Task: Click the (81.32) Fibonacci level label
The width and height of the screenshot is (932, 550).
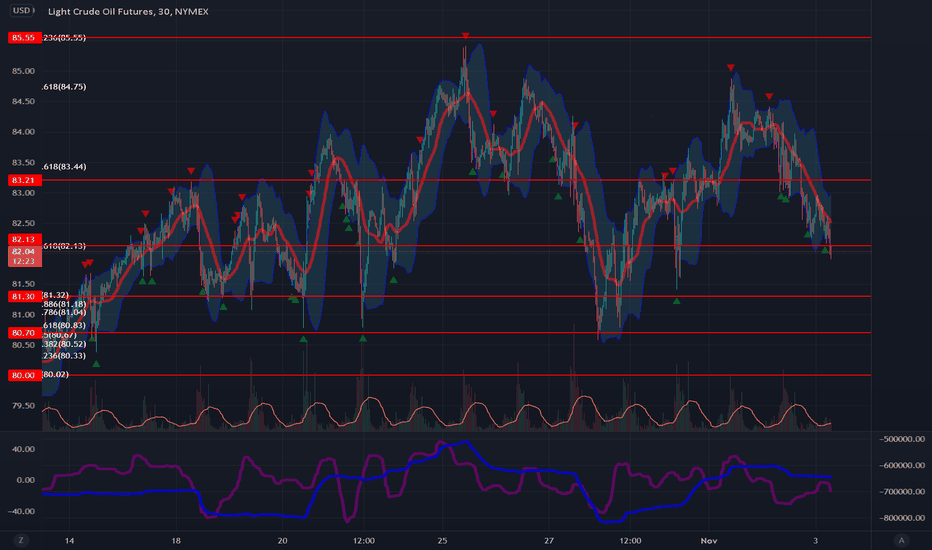Action: point(55,295)
